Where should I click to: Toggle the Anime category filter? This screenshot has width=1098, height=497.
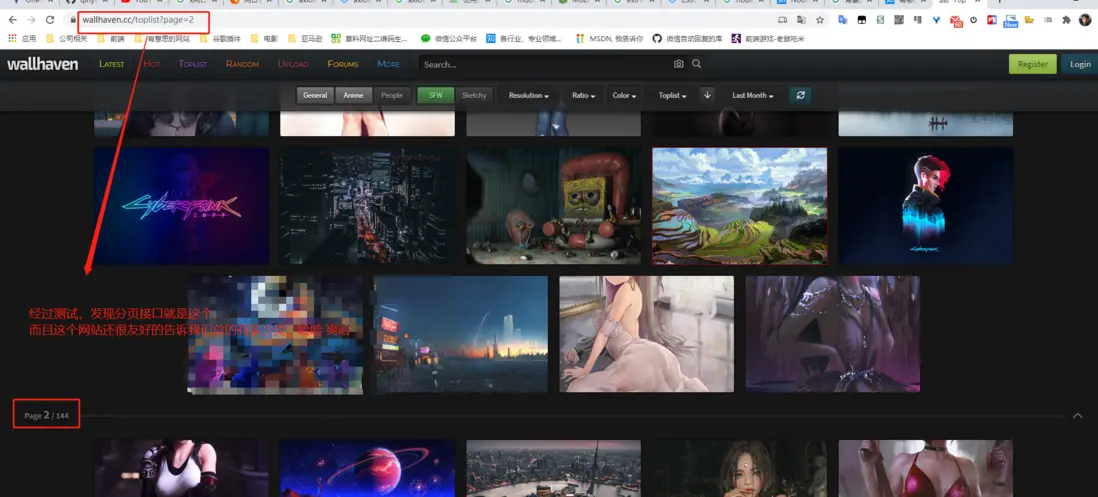tap(353, 95)
